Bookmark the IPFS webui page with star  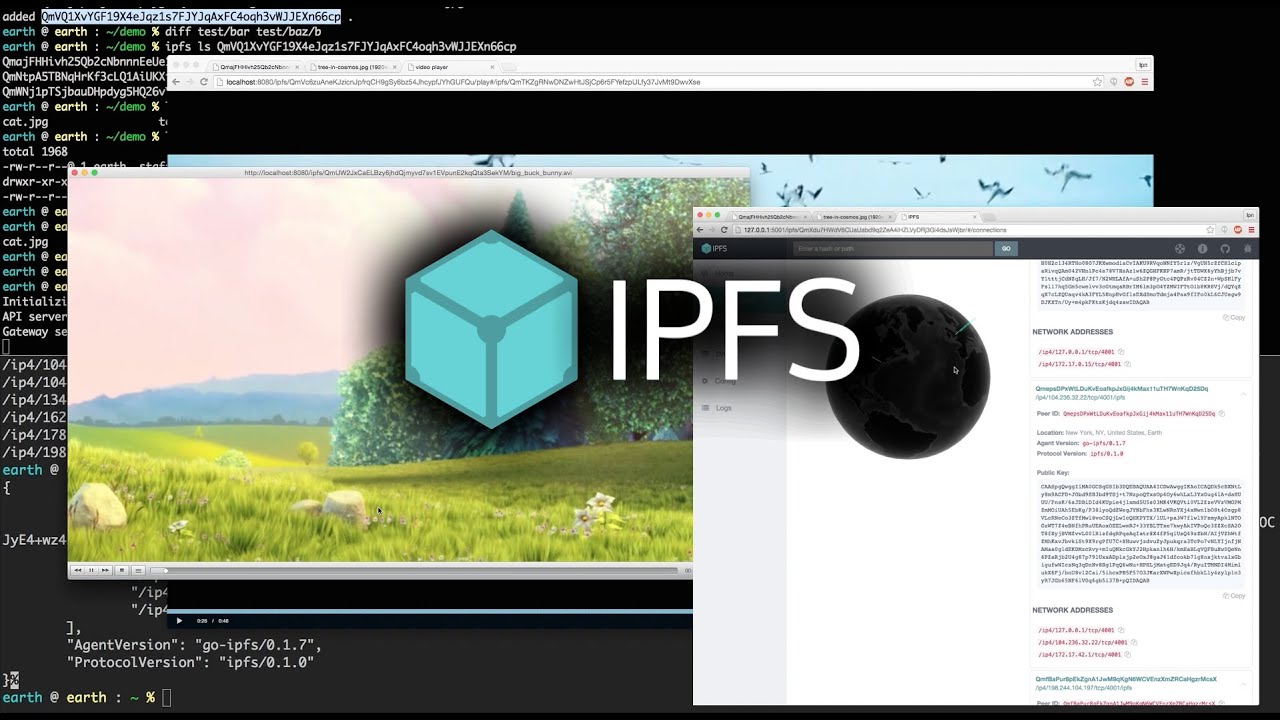(x=1209, y=230)
